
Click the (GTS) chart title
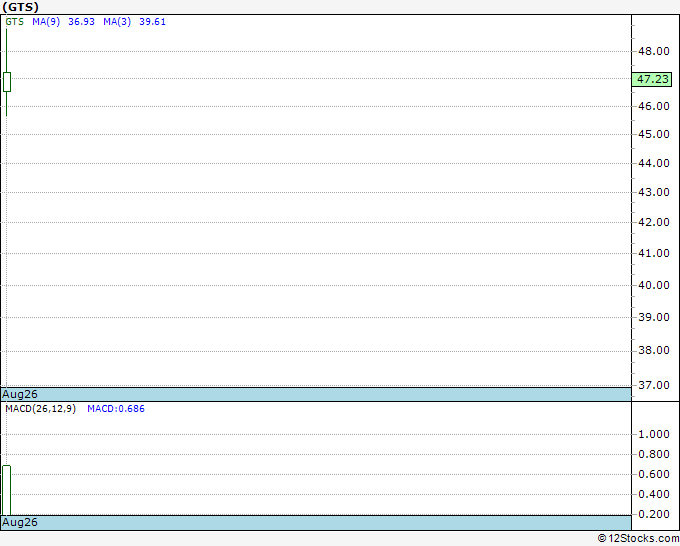coord(20,7)
